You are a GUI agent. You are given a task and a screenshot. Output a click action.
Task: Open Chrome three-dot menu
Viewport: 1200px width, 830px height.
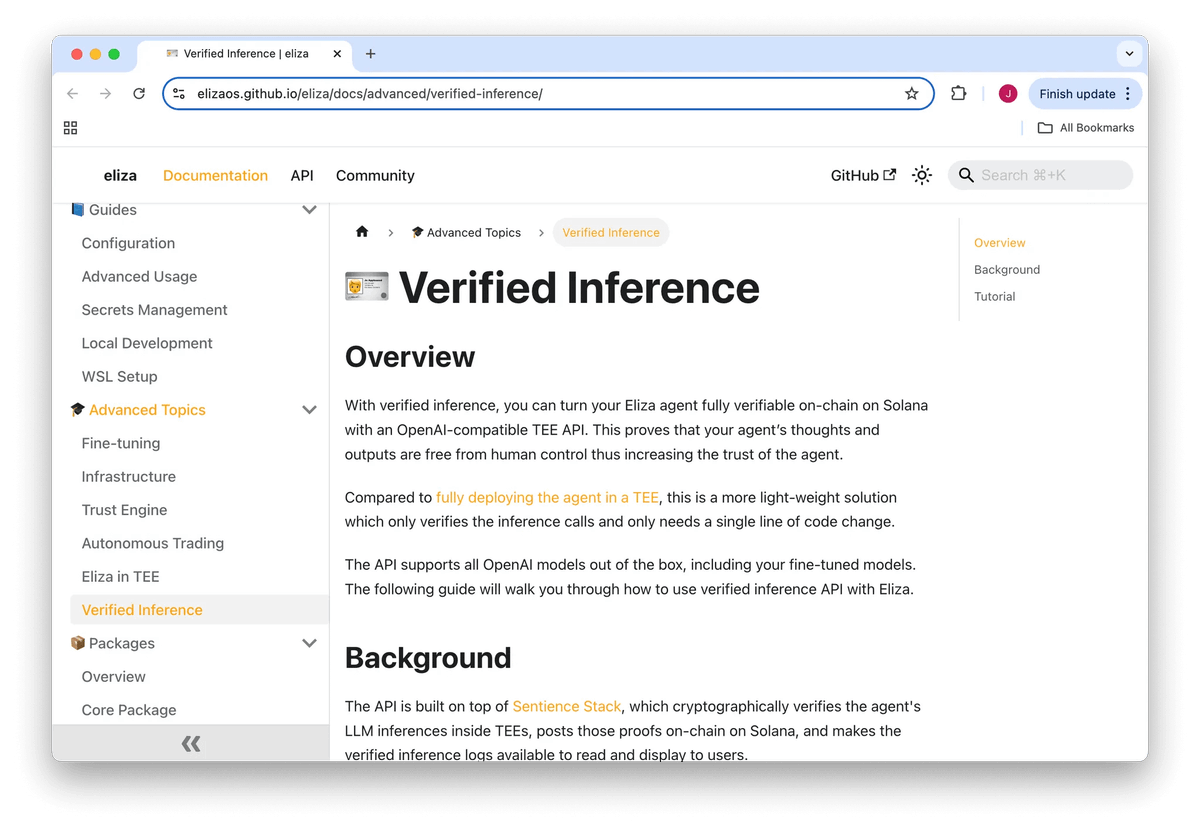point(1128,94)
